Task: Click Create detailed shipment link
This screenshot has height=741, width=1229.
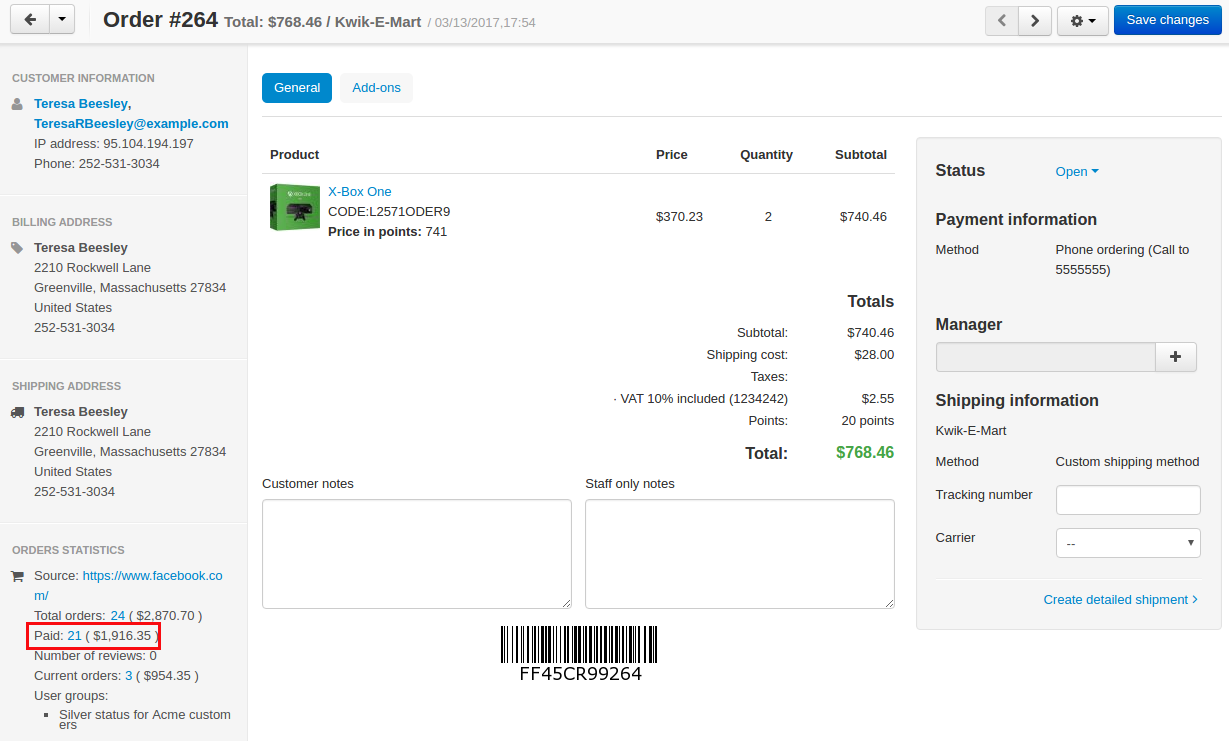Action: 1121,600
